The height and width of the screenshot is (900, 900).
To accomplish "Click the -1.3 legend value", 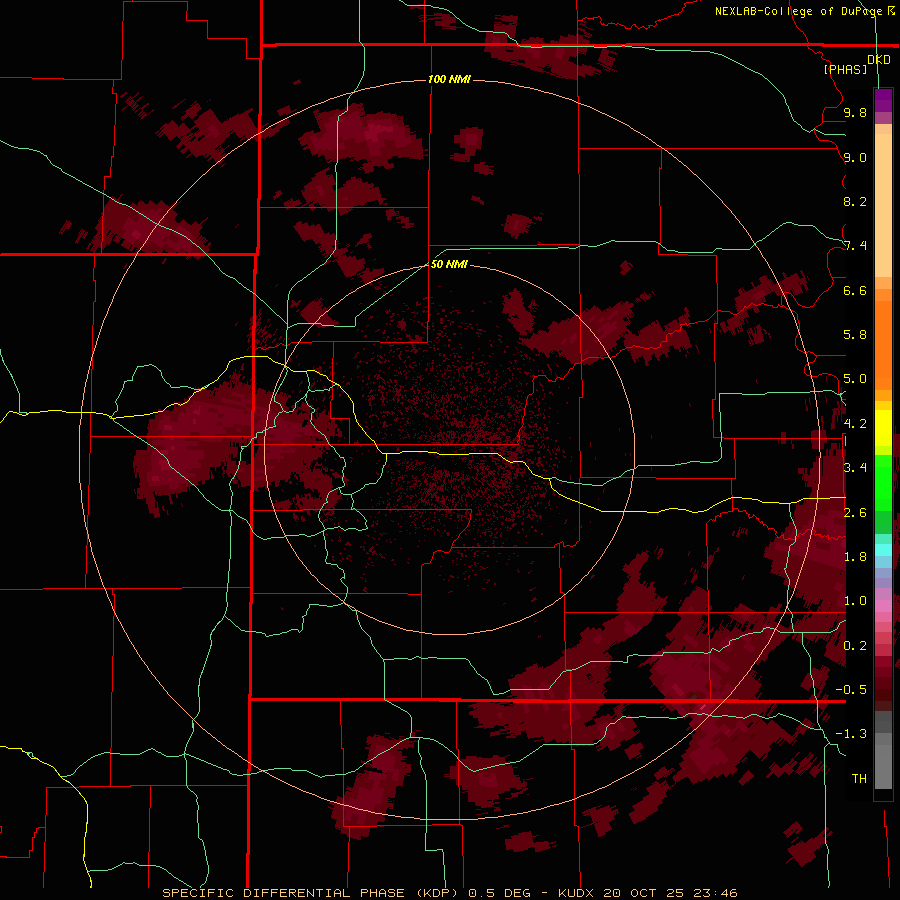I will pos(851,734).
